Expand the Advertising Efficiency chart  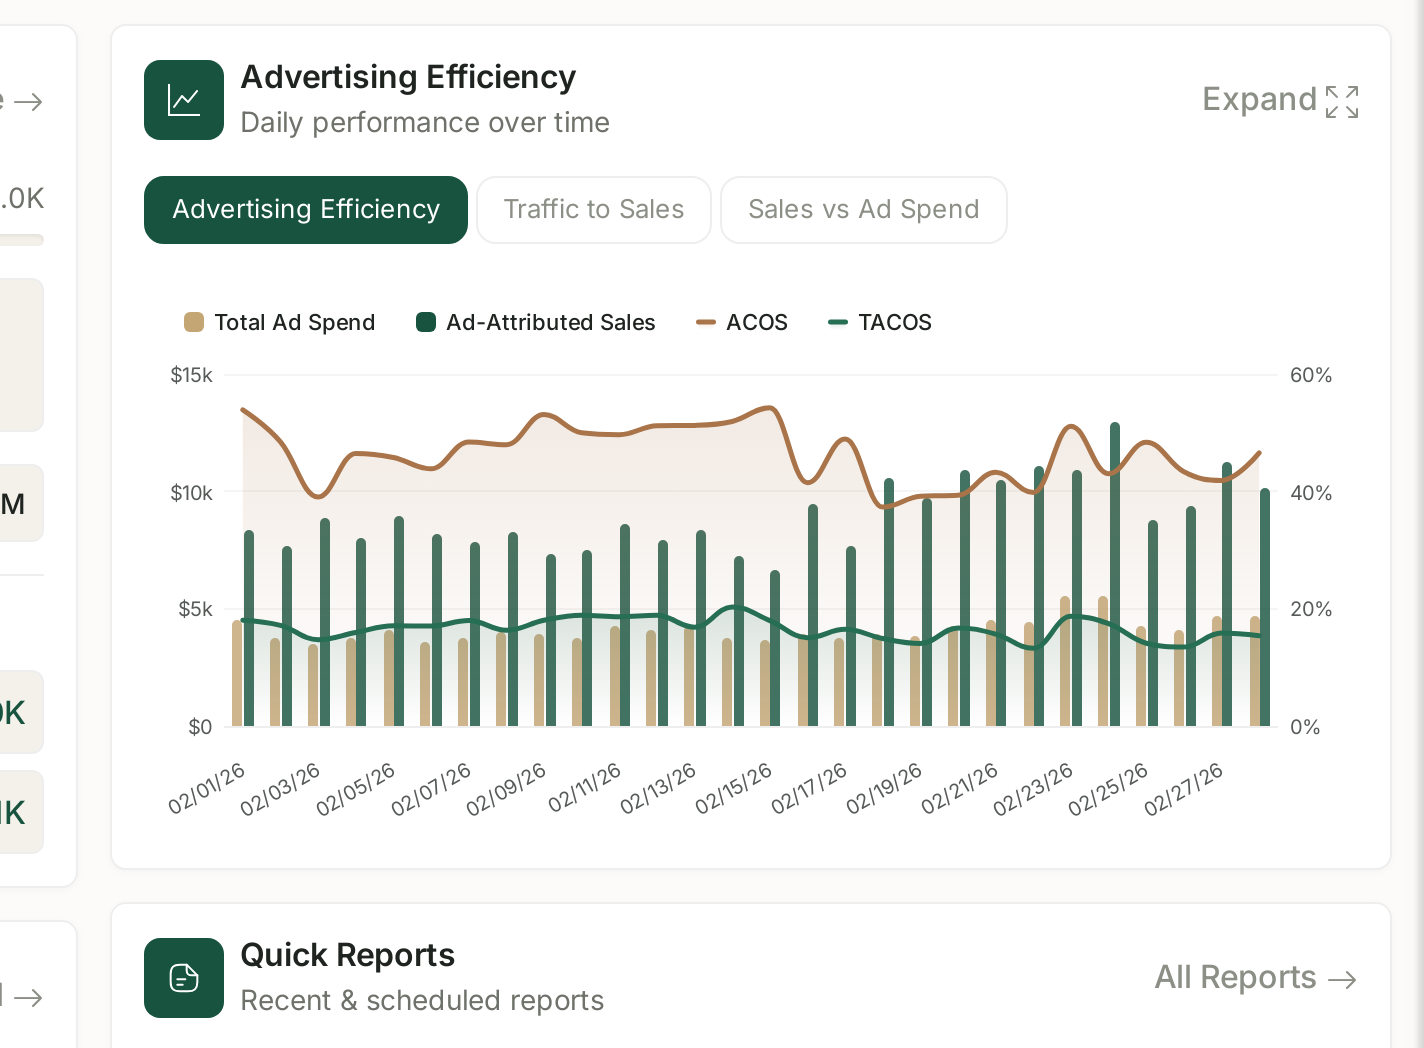point(1280,100)
